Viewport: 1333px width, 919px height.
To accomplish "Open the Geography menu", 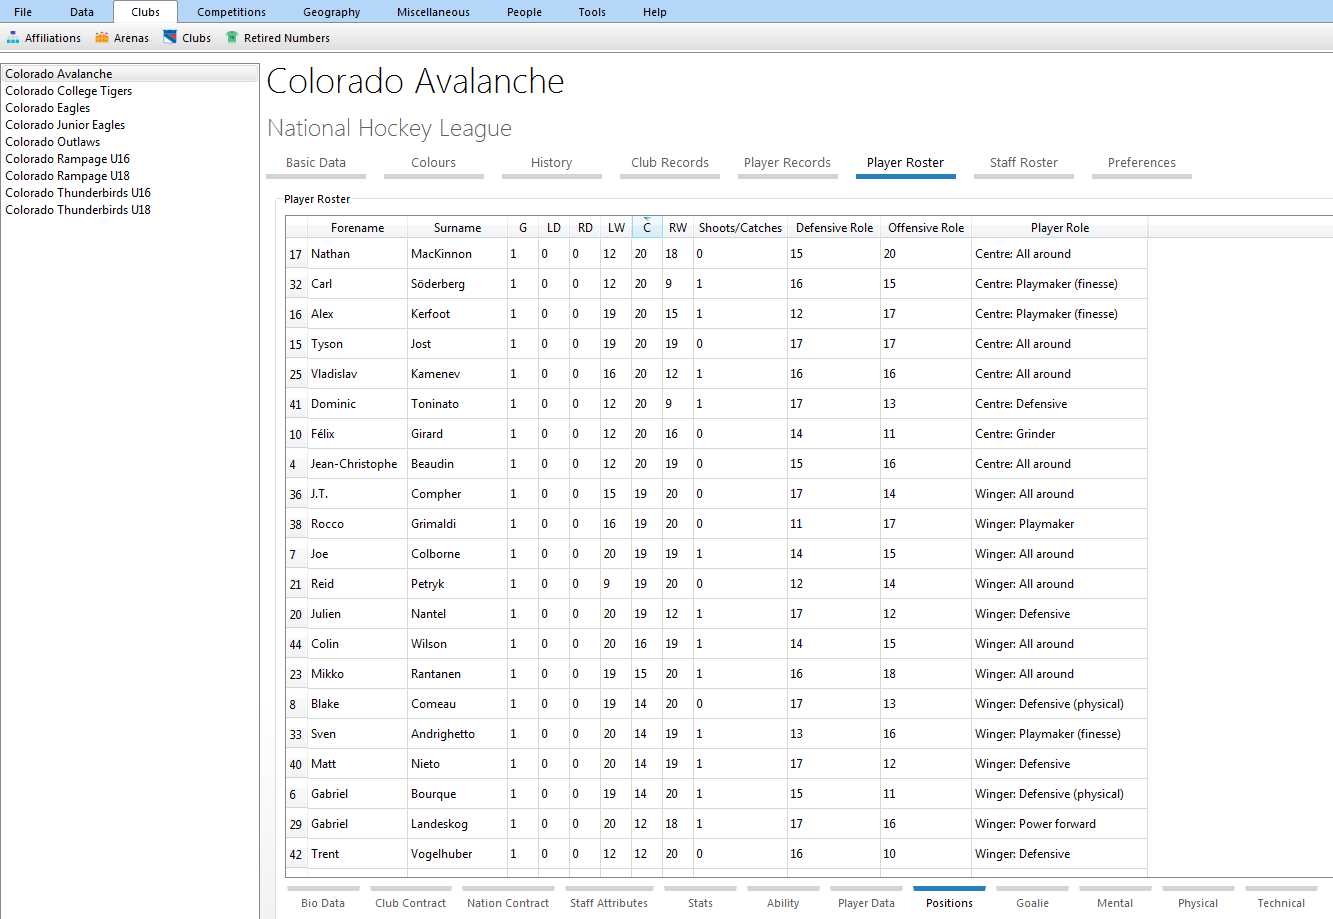I will tap(332, 12).
